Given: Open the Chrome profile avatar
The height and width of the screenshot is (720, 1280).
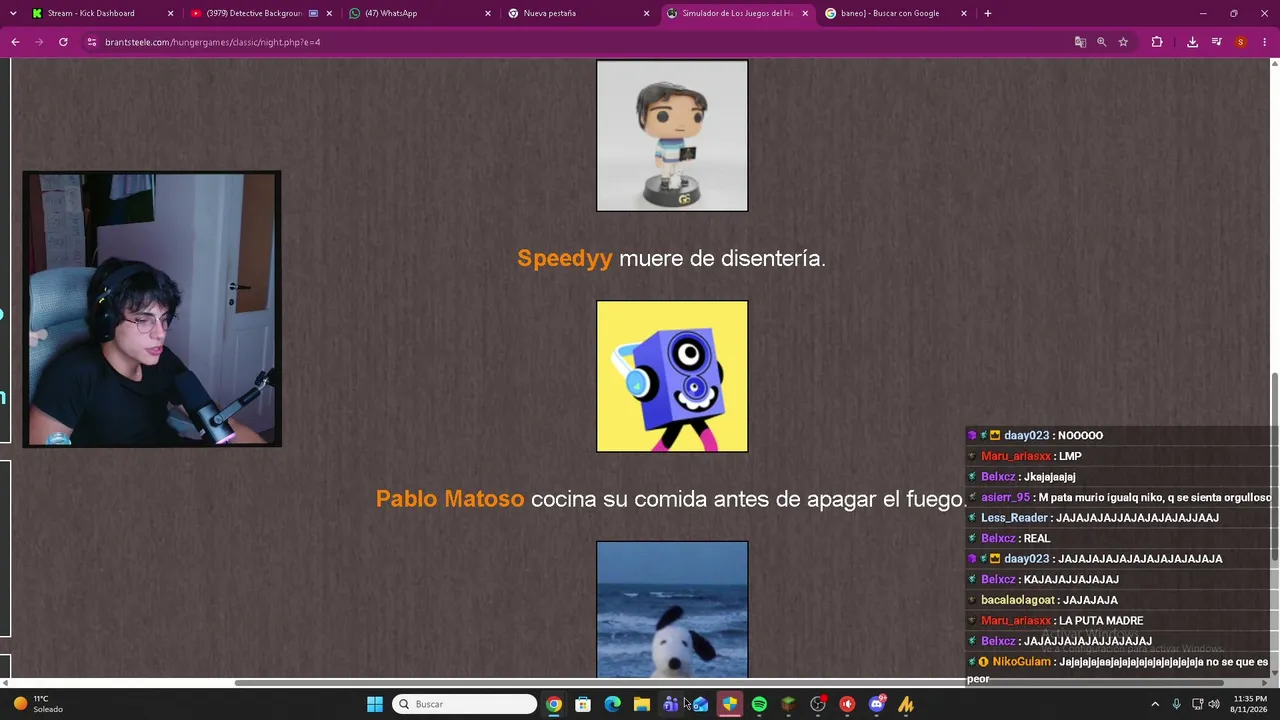Looking at the screenshot, I should coord(1240,42).
